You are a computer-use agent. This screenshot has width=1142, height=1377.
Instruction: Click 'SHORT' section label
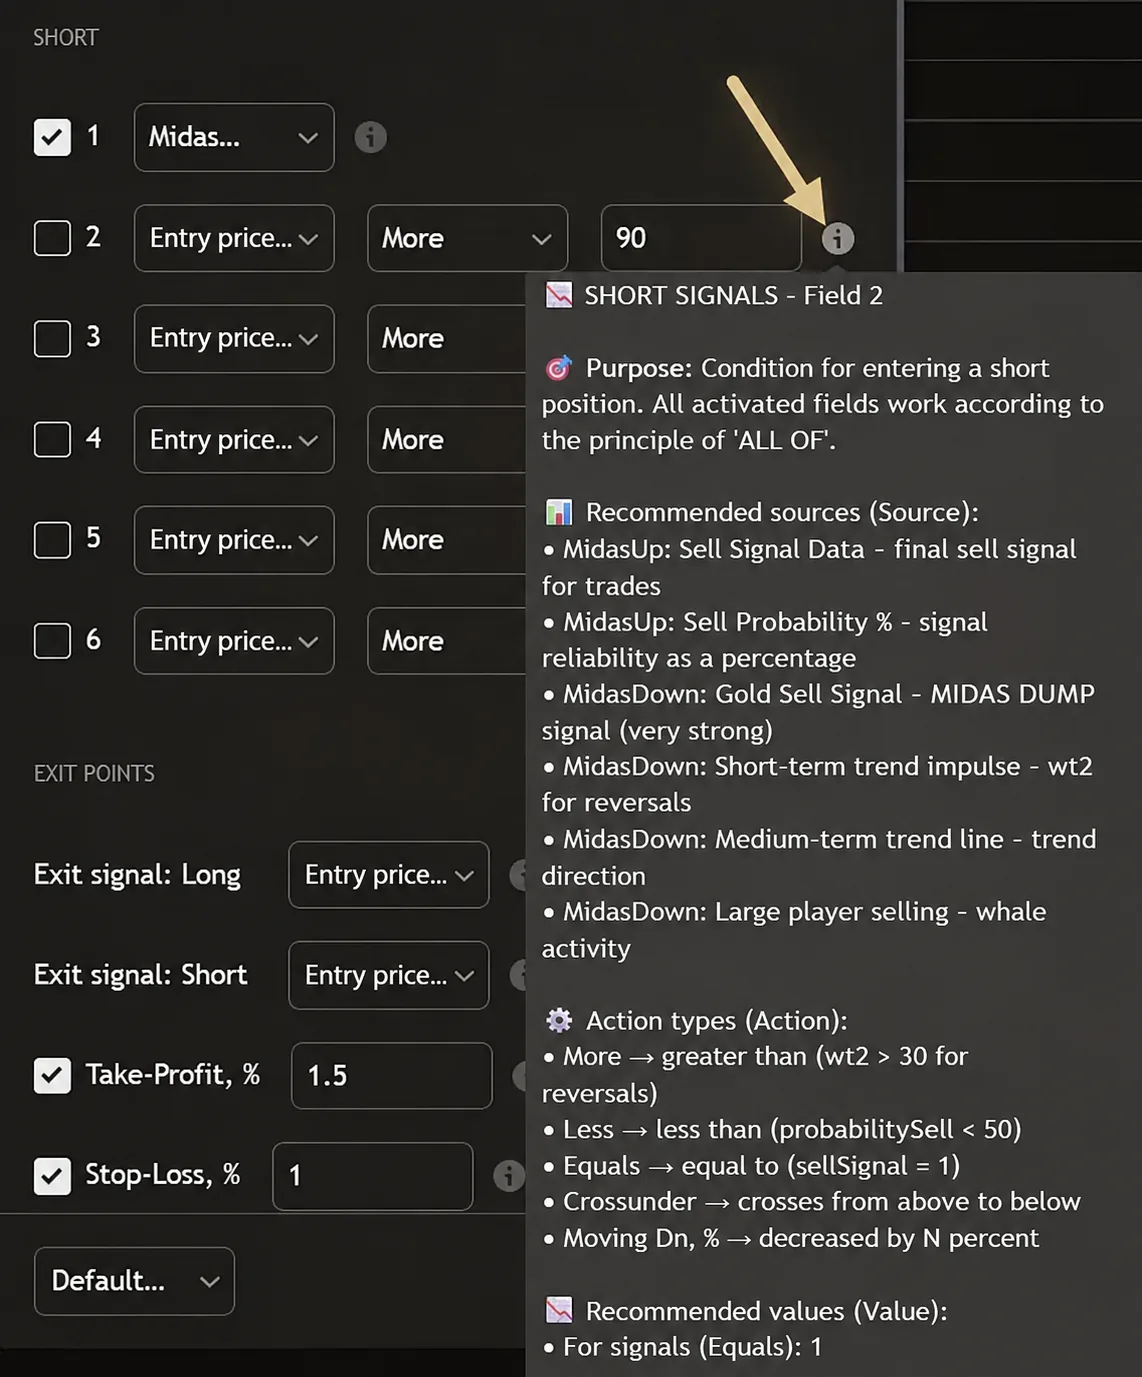pyautogui.click(x=66, y=37)
